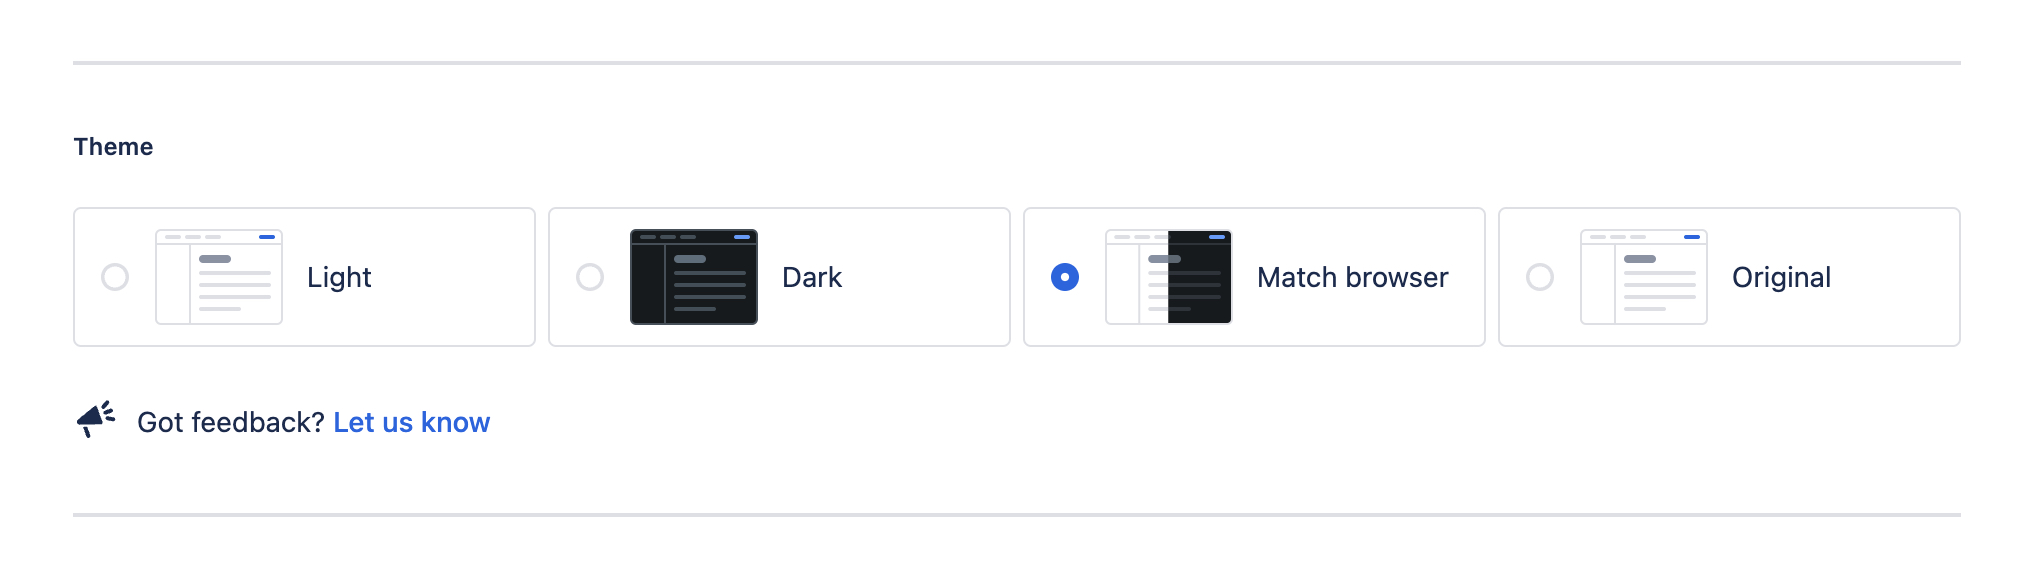
Task: Click the "Original" theme label
Action: point(1781,277)
